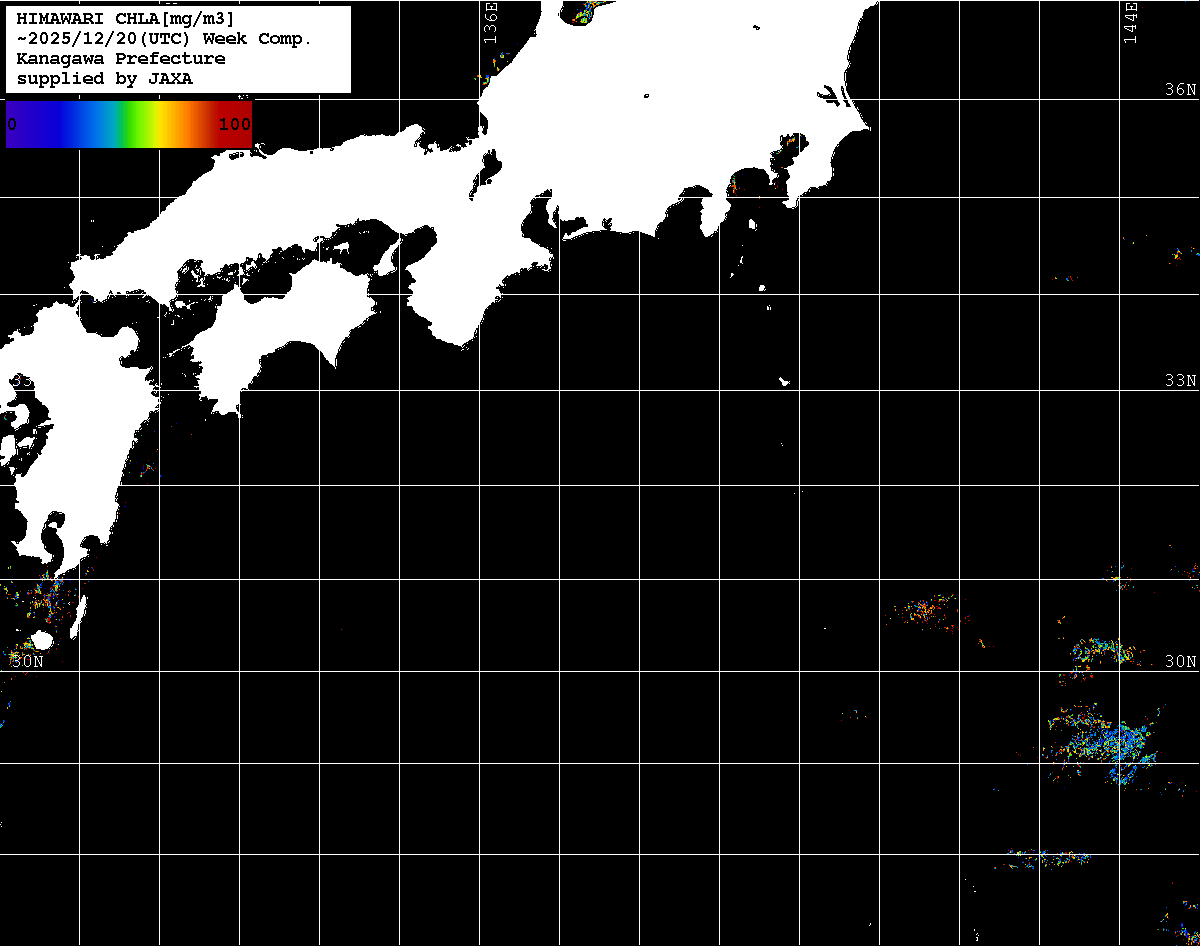Click the 33N label on the right edge
The width and height of the screenshot is (1200, 946).
click(x=1180, y=381)
